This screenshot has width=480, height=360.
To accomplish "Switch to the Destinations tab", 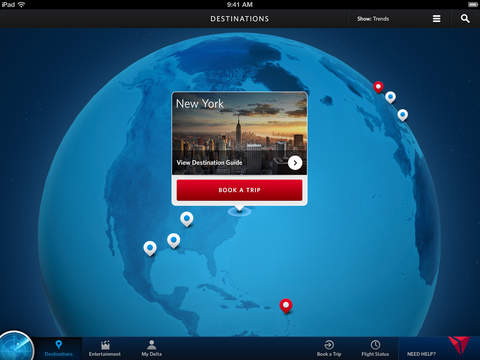I will (x=59, y=348).
